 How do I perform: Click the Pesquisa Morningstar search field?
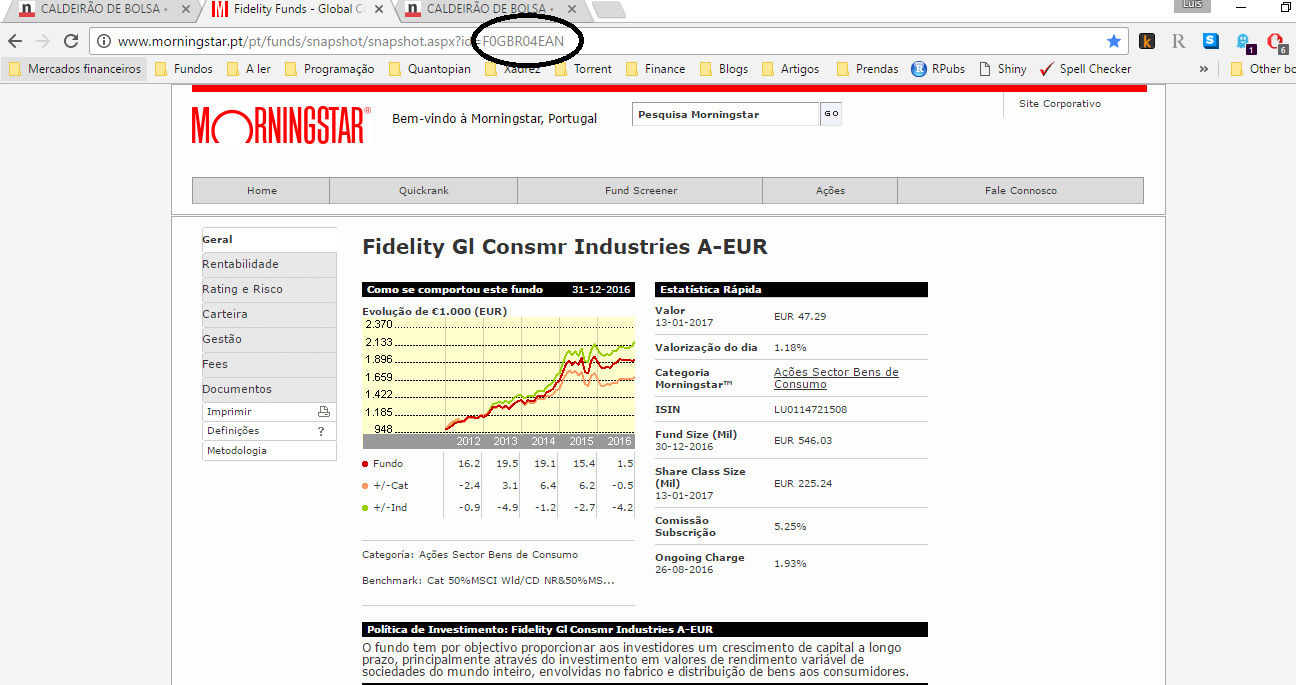click(726, 114)
